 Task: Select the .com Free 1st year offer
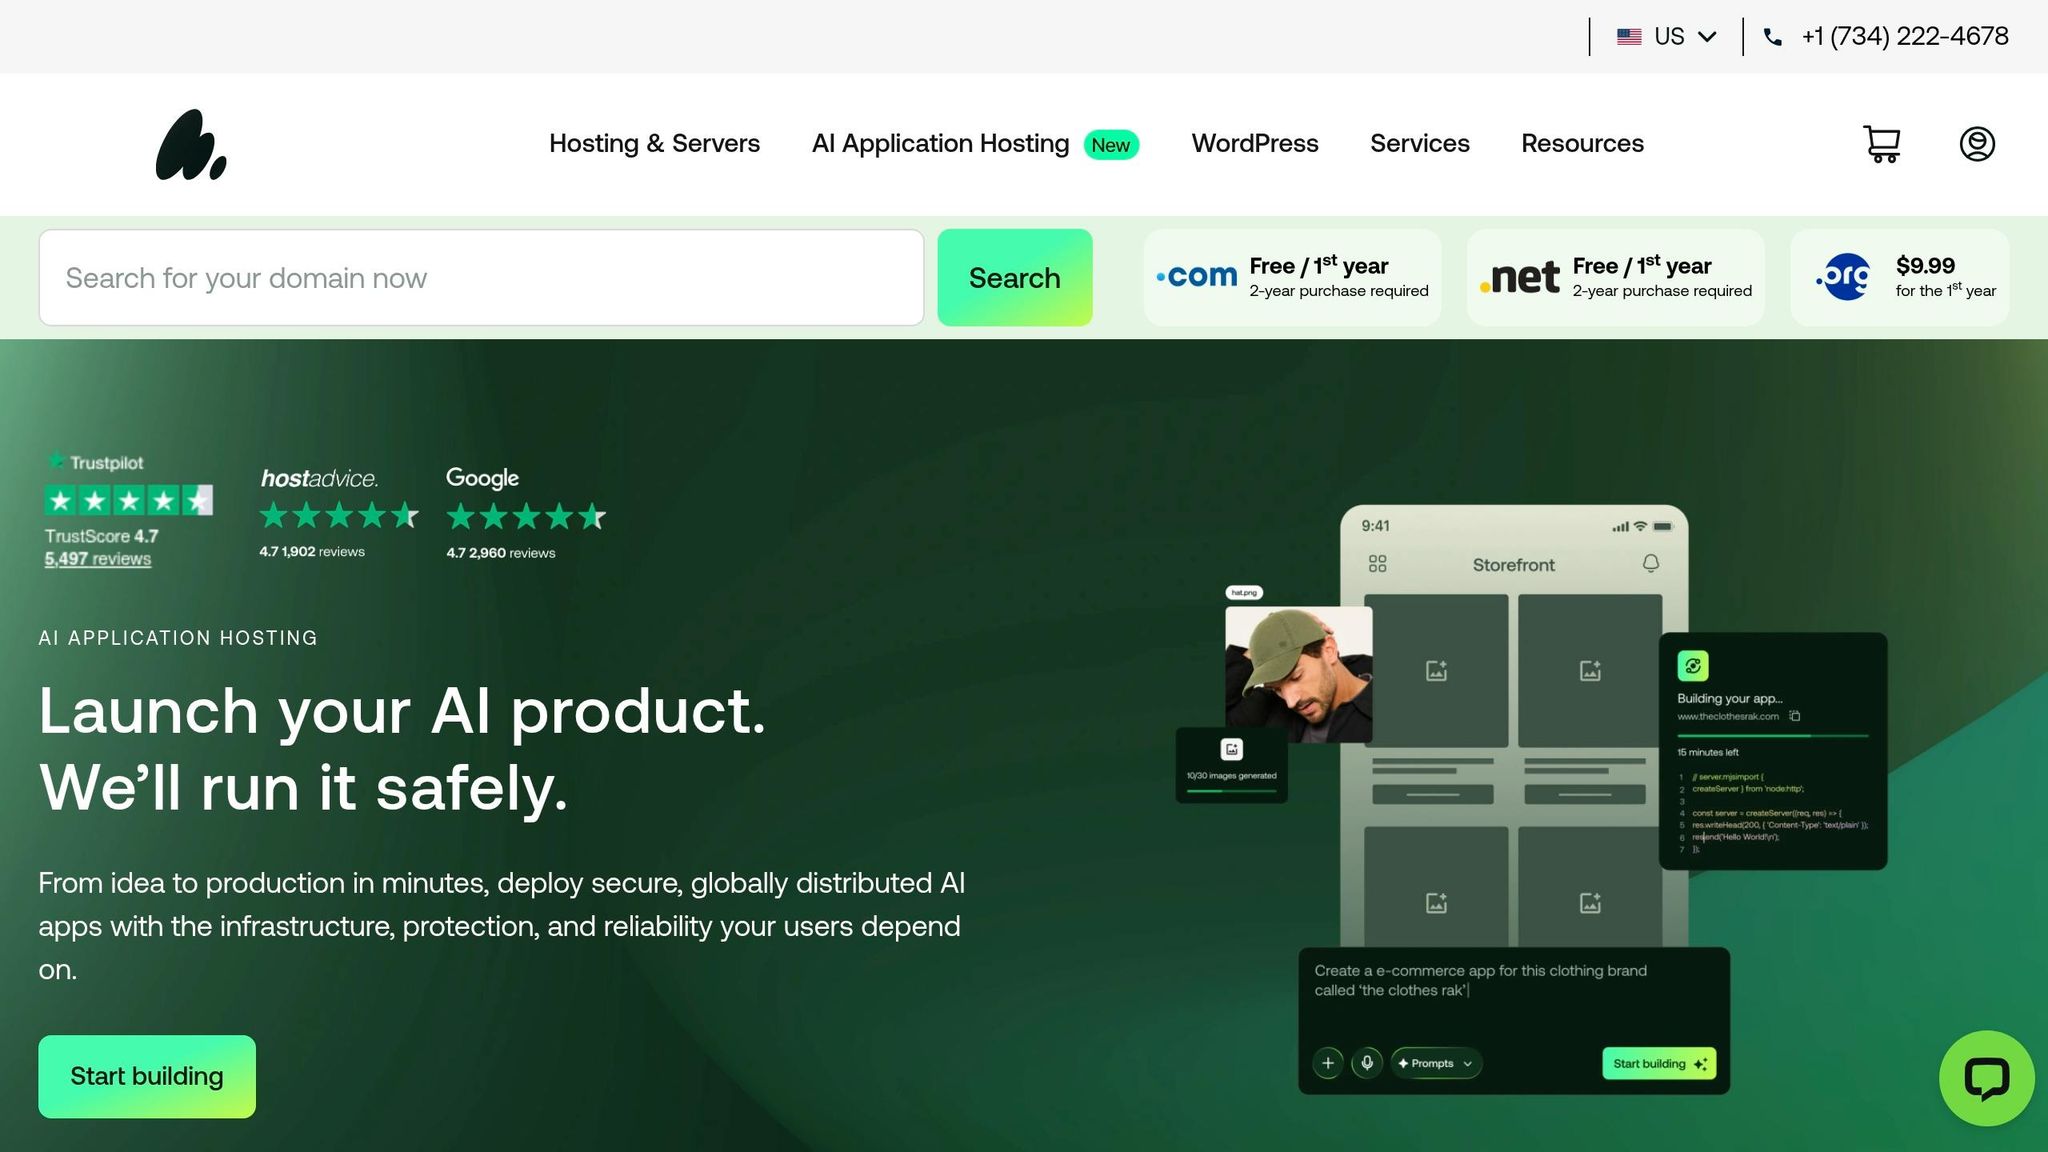click(x=1292, y=277)
